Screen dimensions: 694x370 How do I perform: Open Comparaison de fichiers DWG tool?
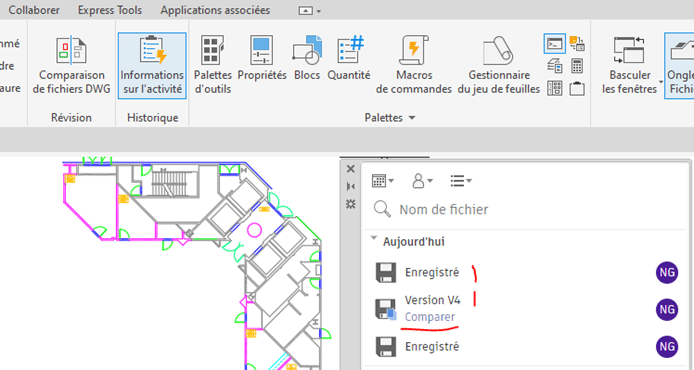(71, 66)
